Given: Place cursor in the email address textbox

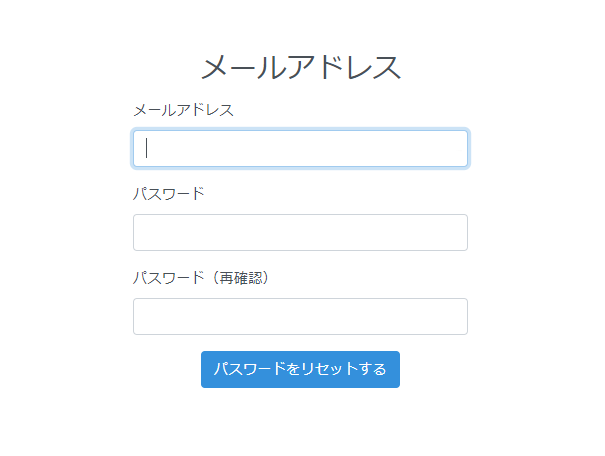Looking at the screenshot, I should tap(300, 149).
